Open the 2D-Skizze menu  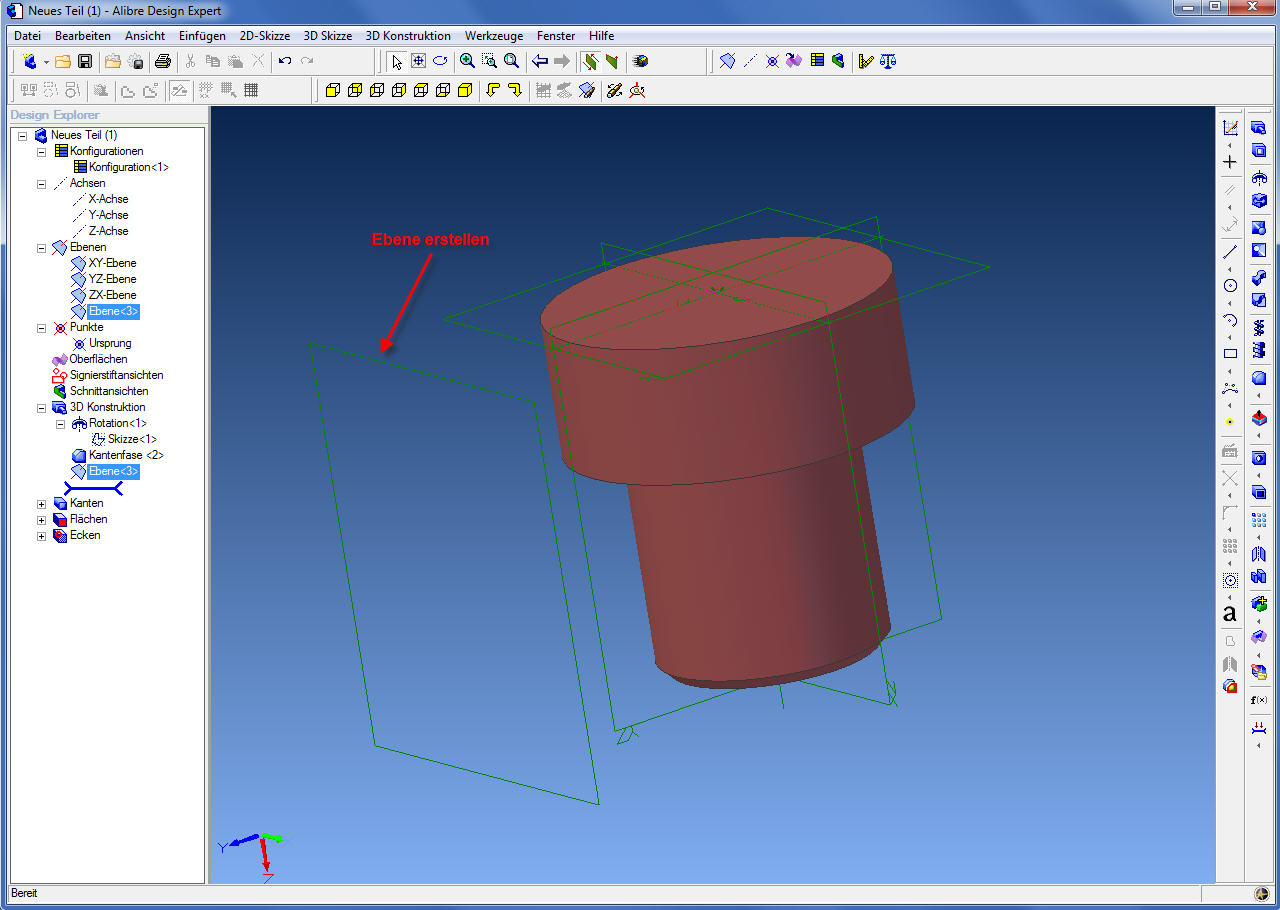265,35
